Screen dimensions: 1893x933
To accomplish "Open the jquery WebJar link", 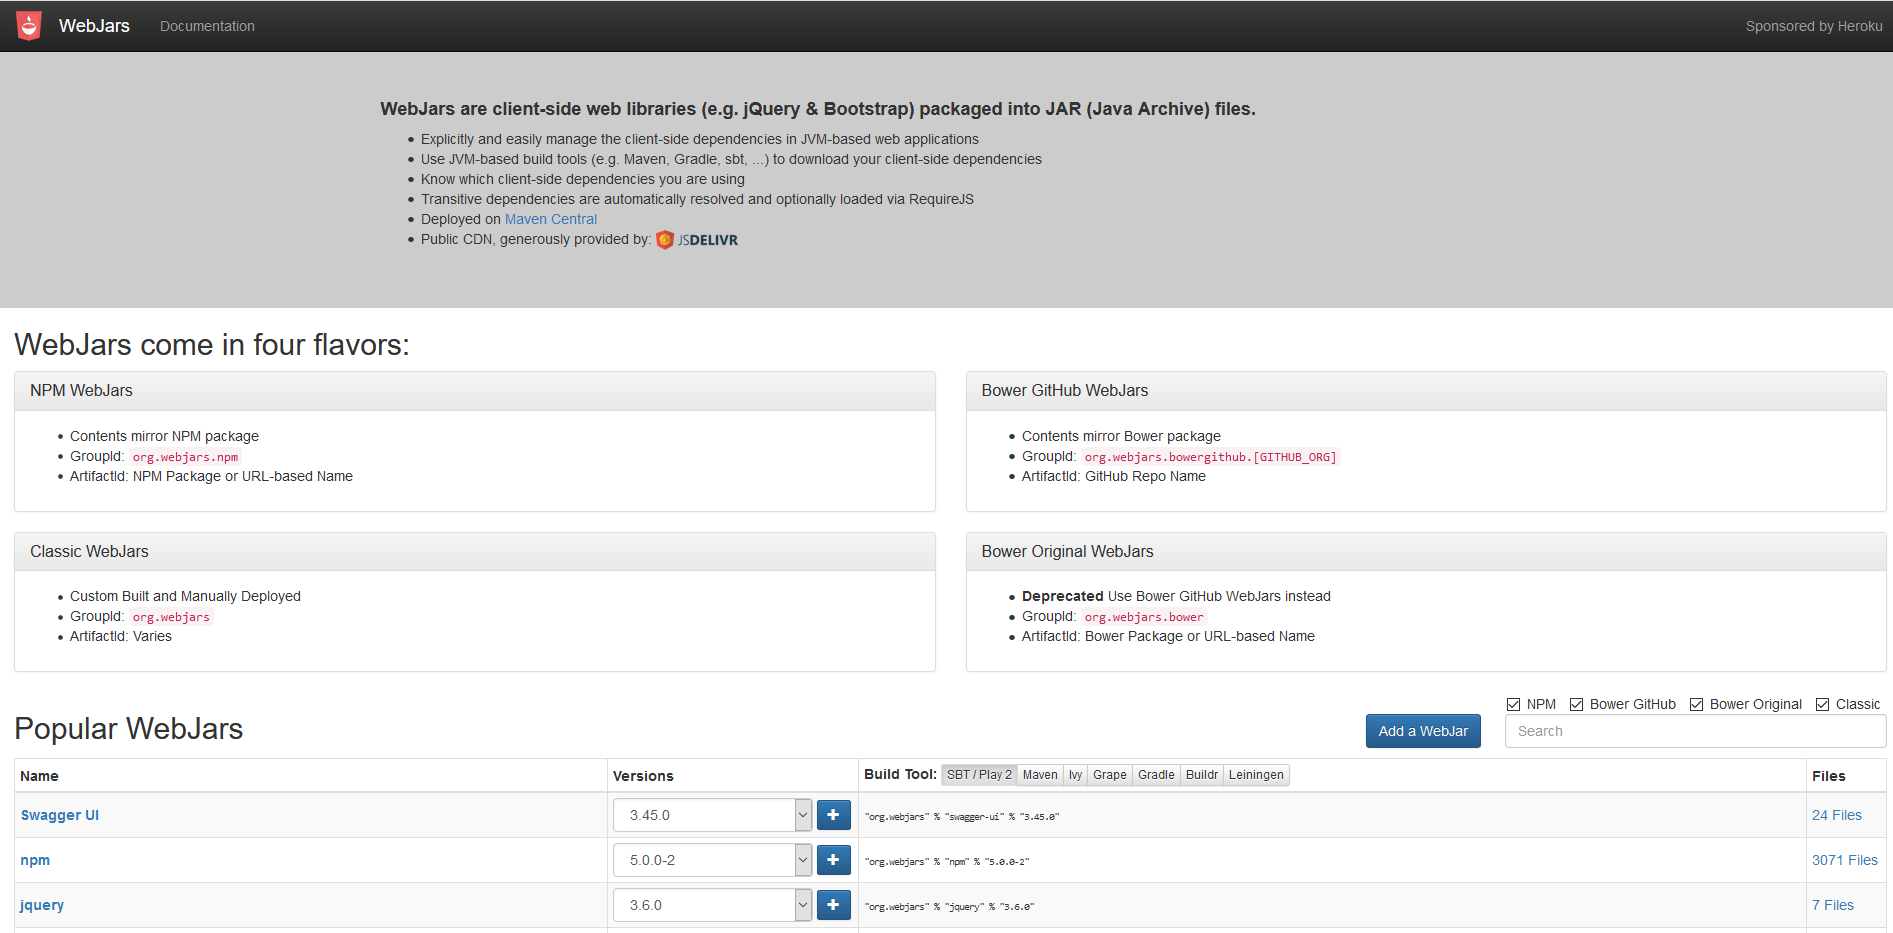I will (x=42, y=905).
